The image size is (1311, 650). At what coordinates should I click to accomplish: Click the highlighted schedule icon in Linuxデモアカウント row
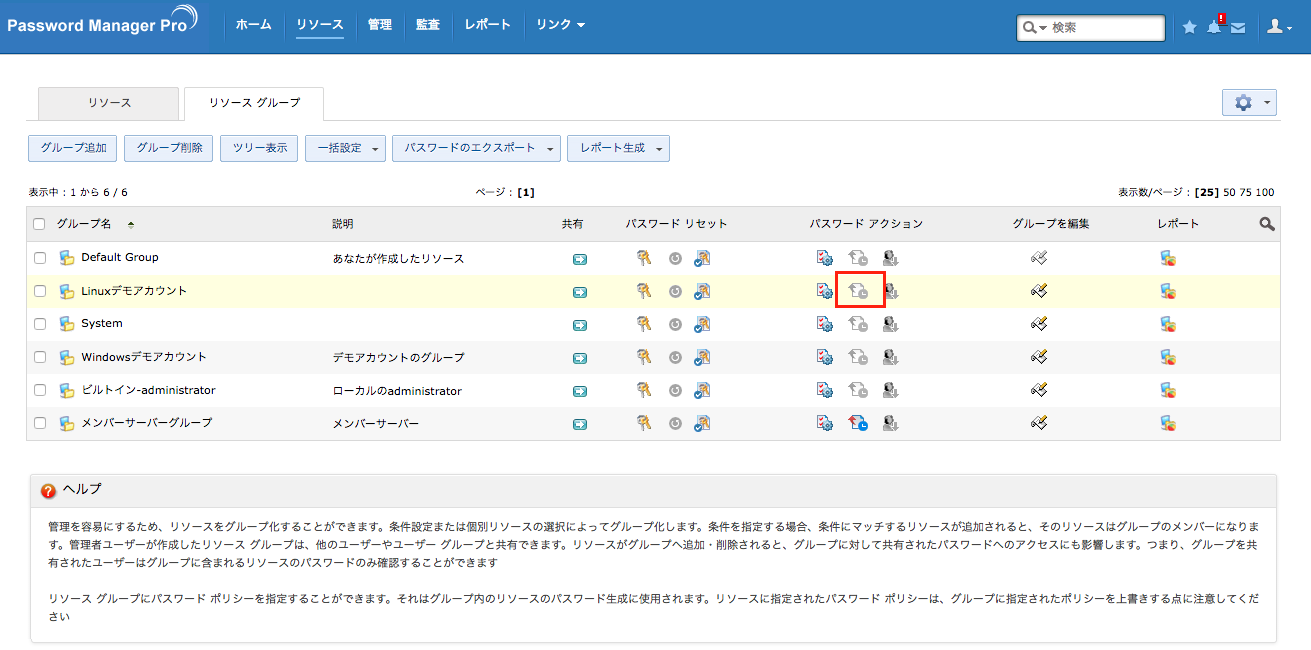tap(859, 291)
